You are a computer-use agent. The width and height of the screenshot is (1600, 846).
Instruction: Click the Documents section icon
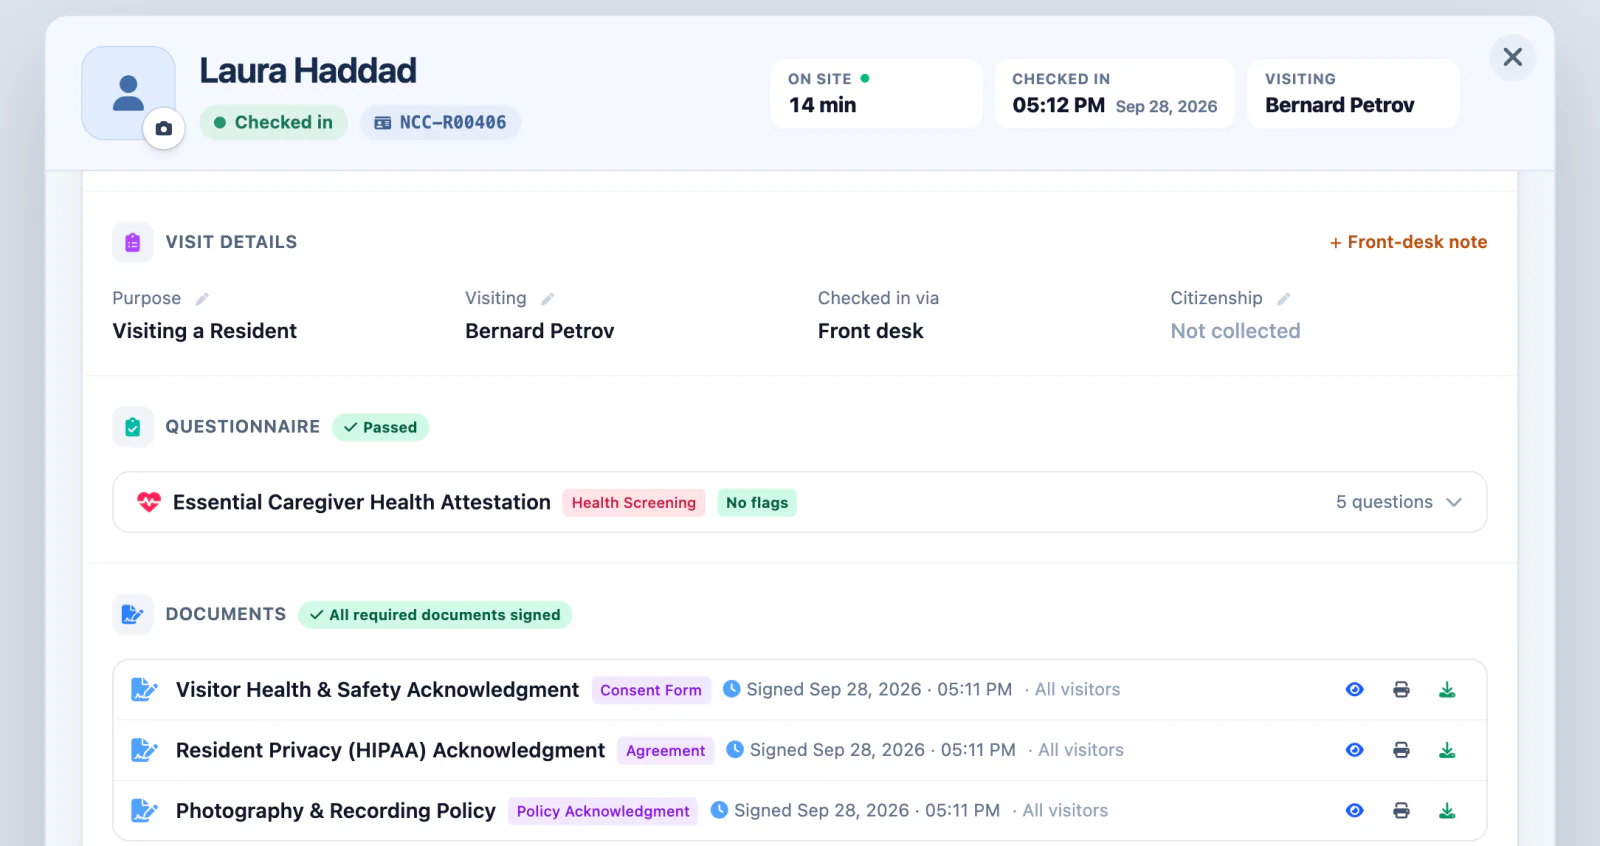[133, 614]
